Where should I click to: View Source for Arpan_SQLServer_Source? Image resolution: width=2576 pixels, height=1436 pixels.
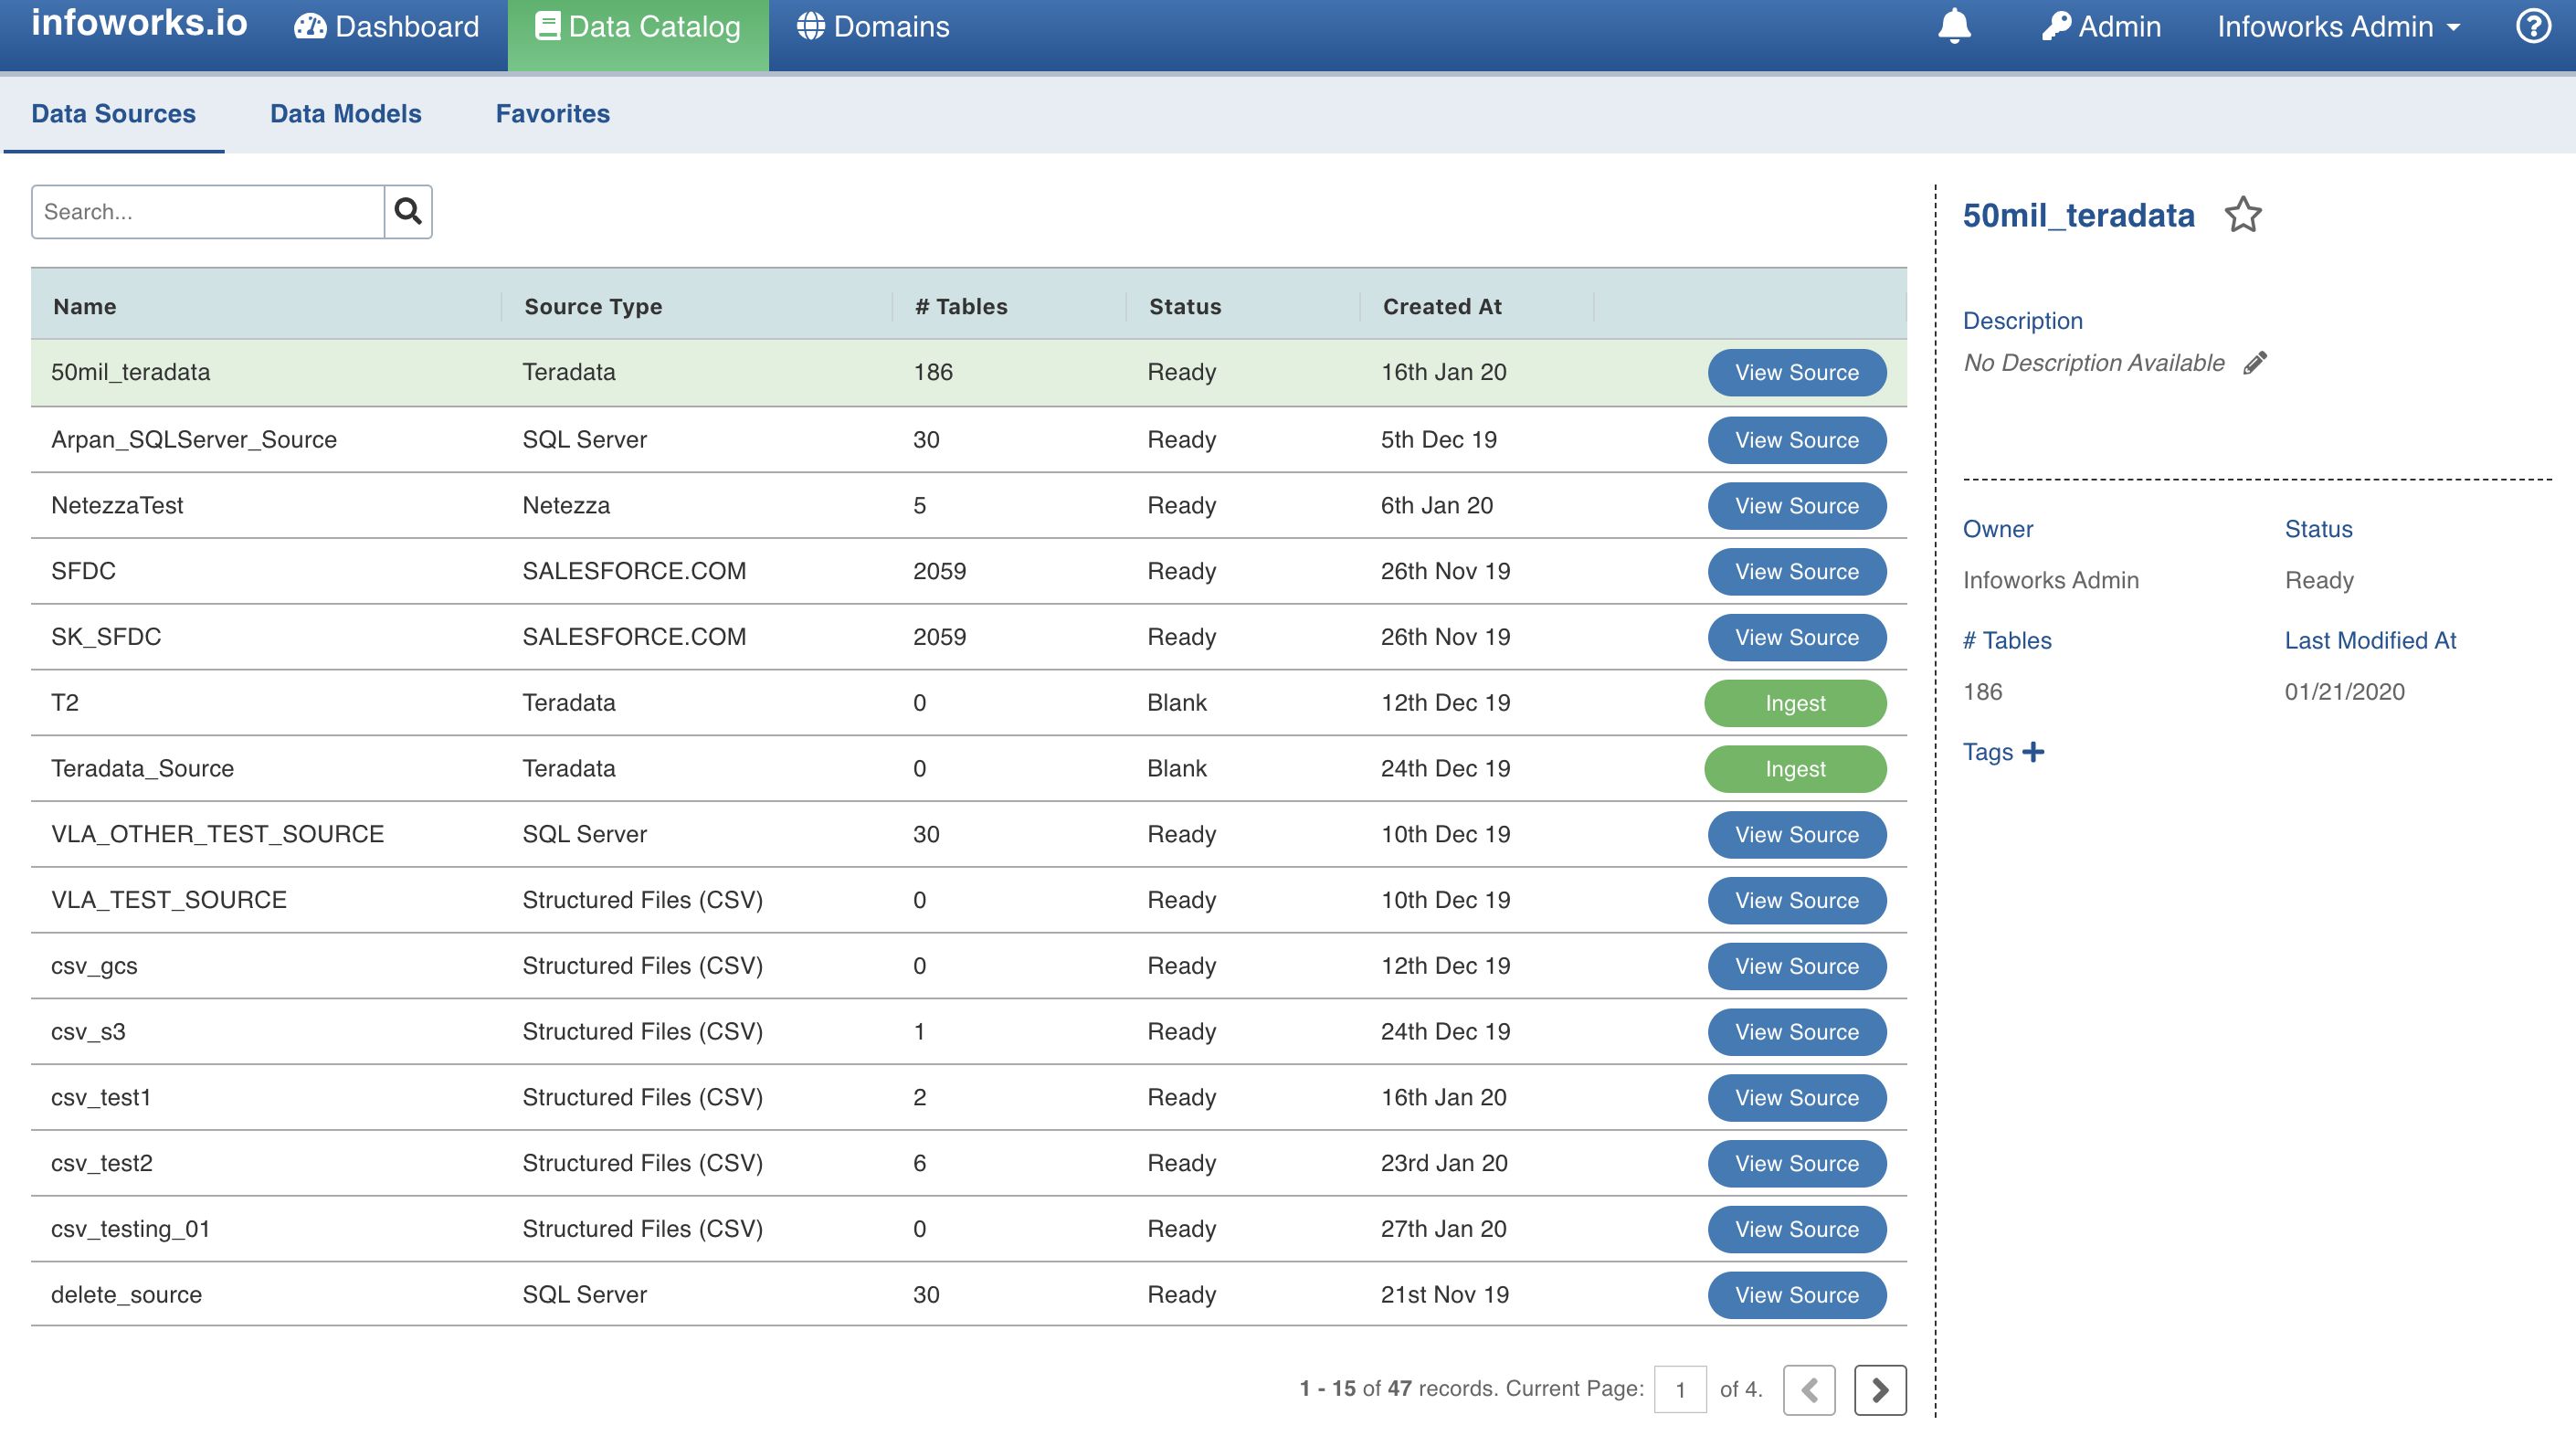click(x=1797, y=440)
